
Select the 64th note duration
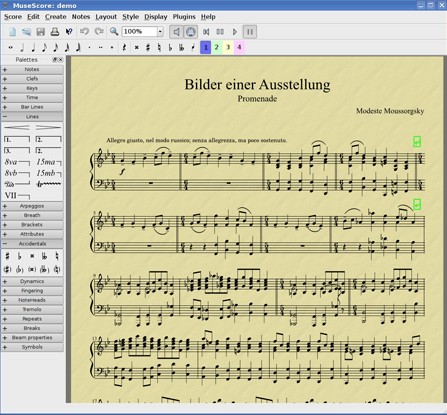[x=78, y=48]
